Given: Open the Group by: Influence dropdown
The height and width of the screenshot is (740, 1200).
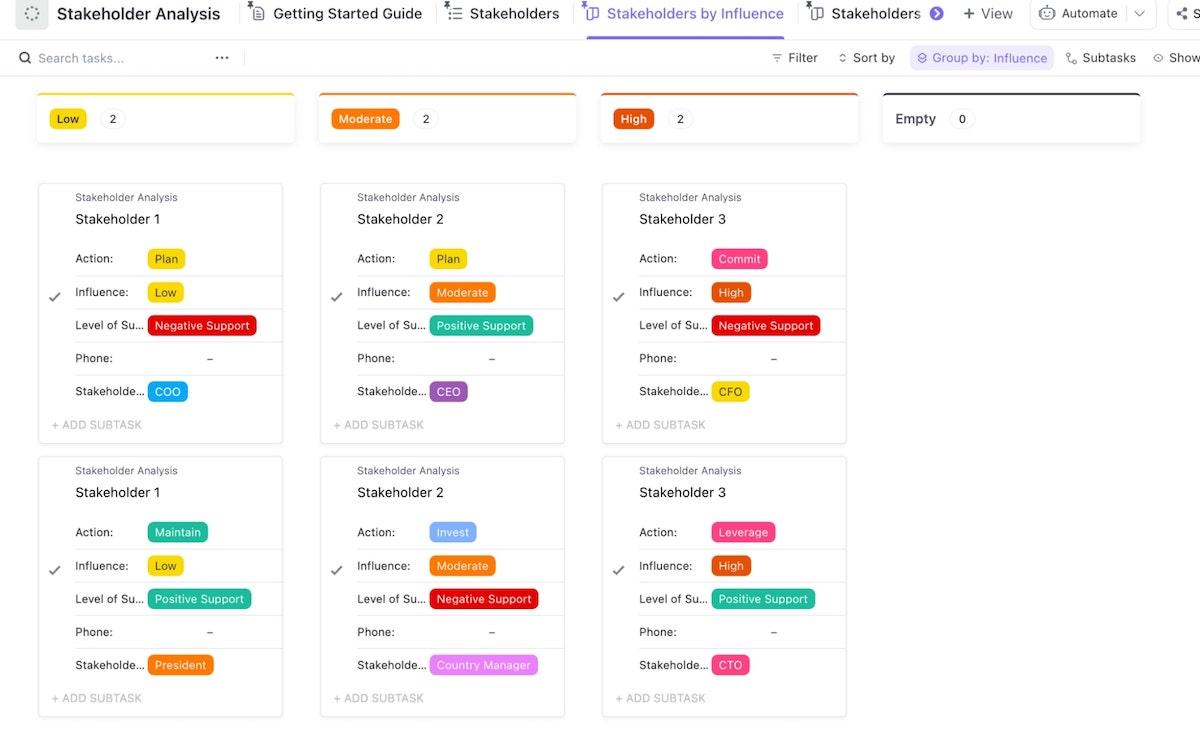Looking at the screenshot, I should click(981, 58).
